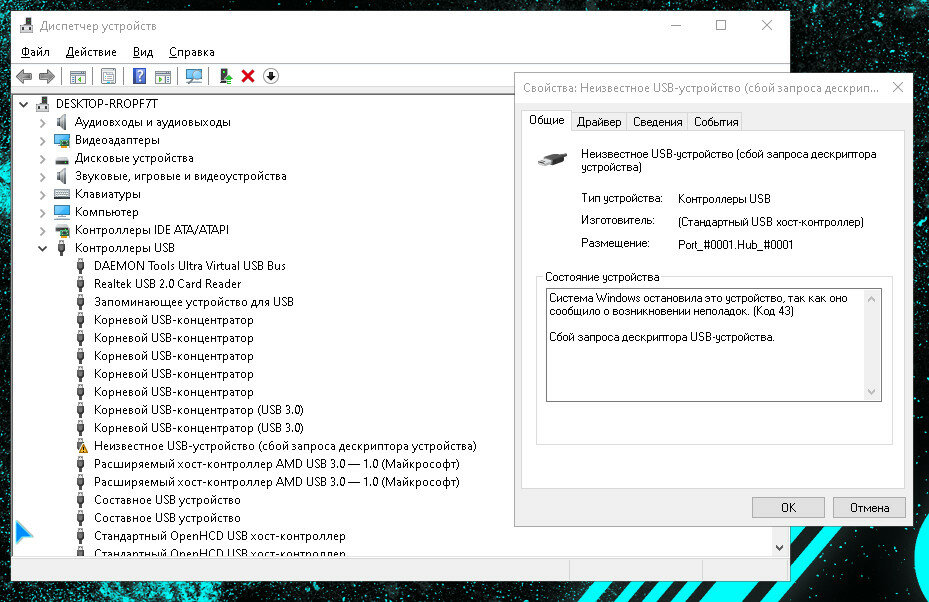Click the Update driver toolbar icon
Viewport: 929px width, 602px height.
(226, 76)
